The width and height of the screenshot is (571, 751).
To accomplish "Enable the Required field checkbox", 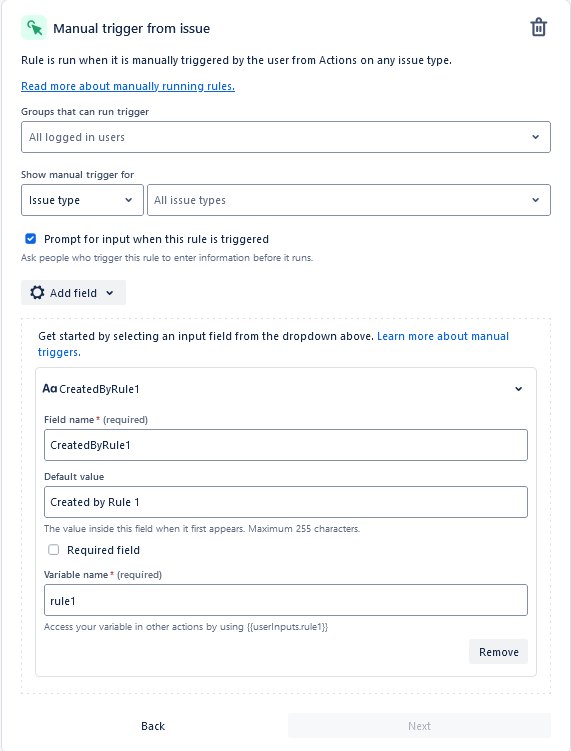I will coord(54,549).
